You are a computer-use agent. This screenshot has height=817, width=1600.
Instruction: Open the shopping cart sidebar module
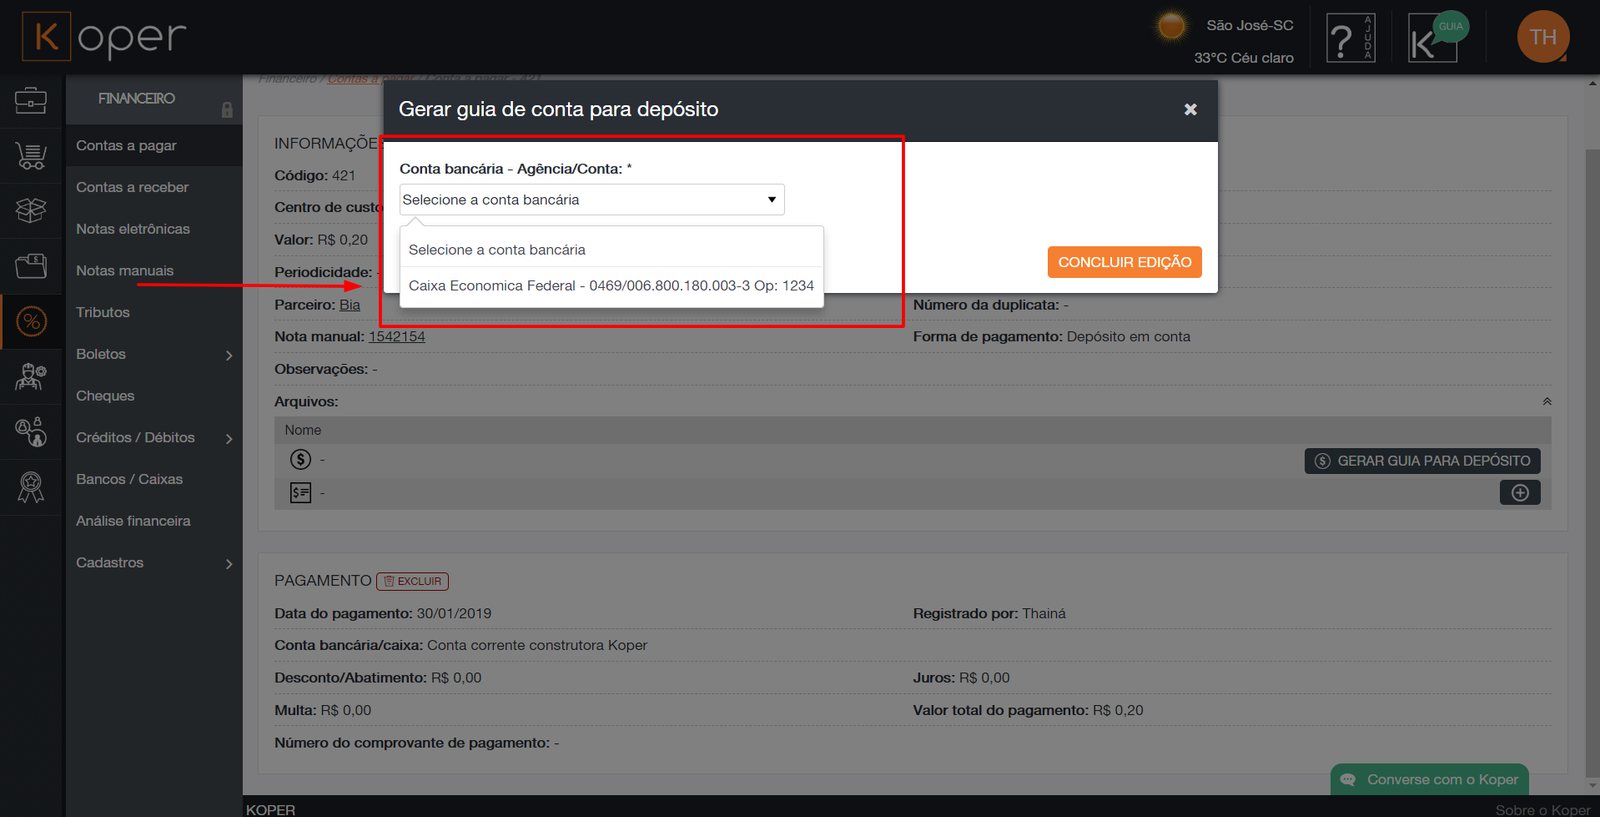pyautogui.click(x=31, y=156)
